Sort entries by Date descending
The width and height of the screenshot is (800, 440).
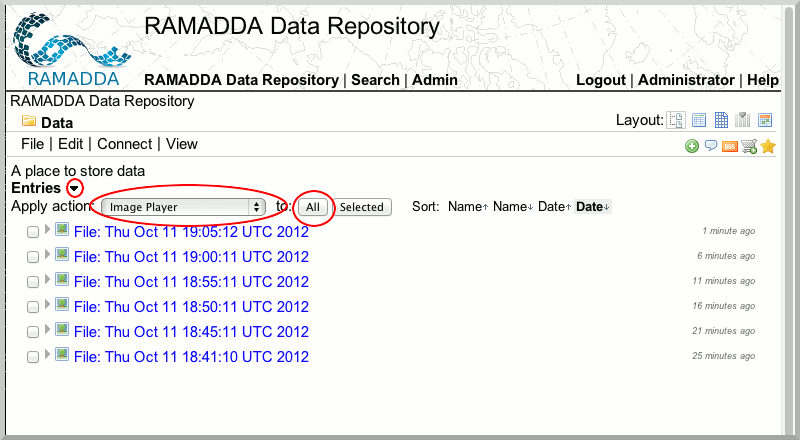click(593, 207)
